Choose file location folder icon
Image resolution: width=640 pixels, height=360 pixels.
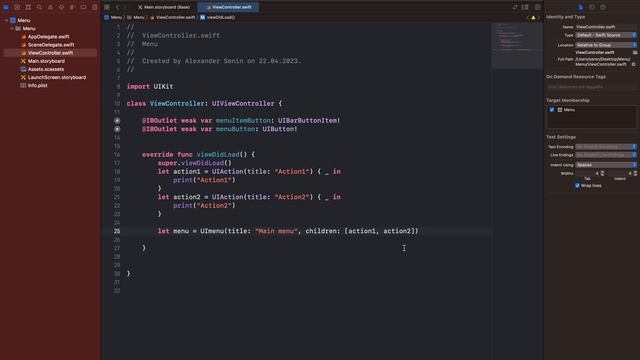[x=635, y=52]
